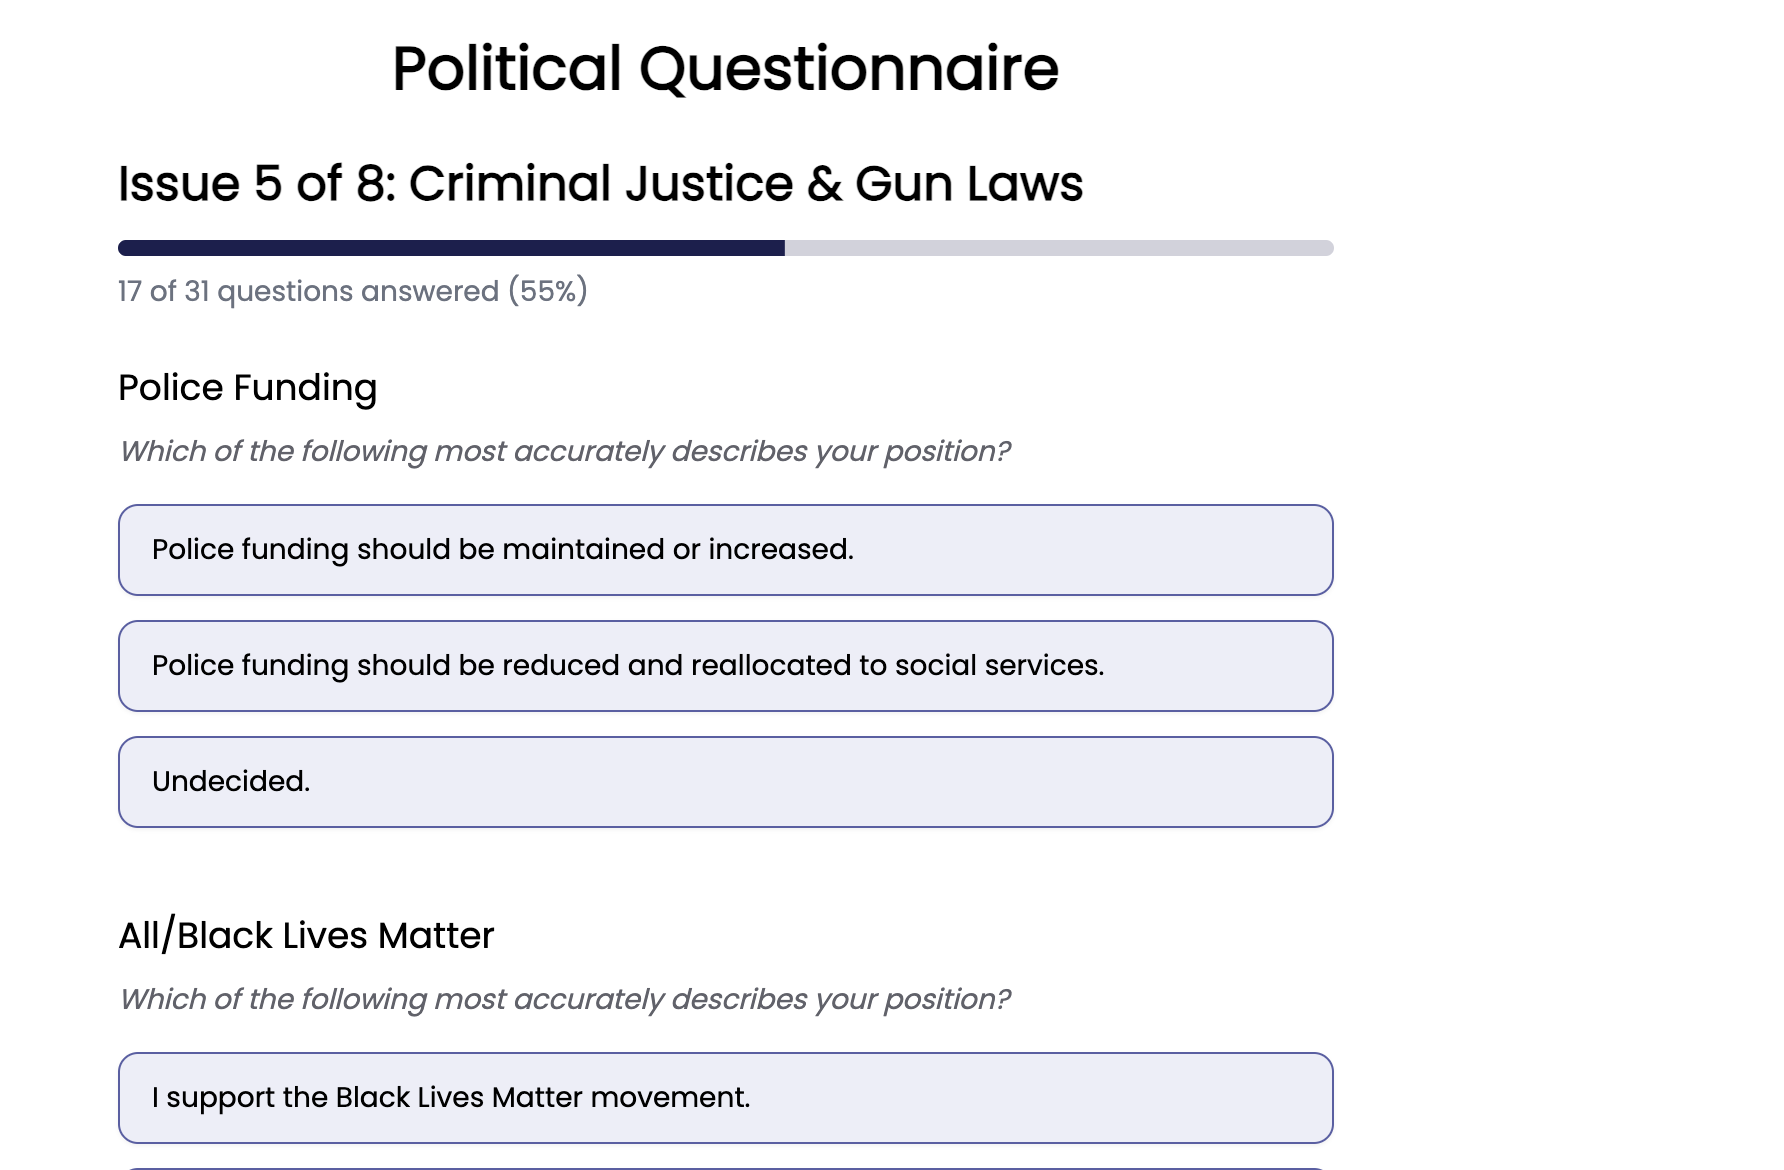Image resolution: width=1784 pixels, height=1170 pixels.
Task: Select "Police funding should be maintained or increased"
Action: [726, 550]
